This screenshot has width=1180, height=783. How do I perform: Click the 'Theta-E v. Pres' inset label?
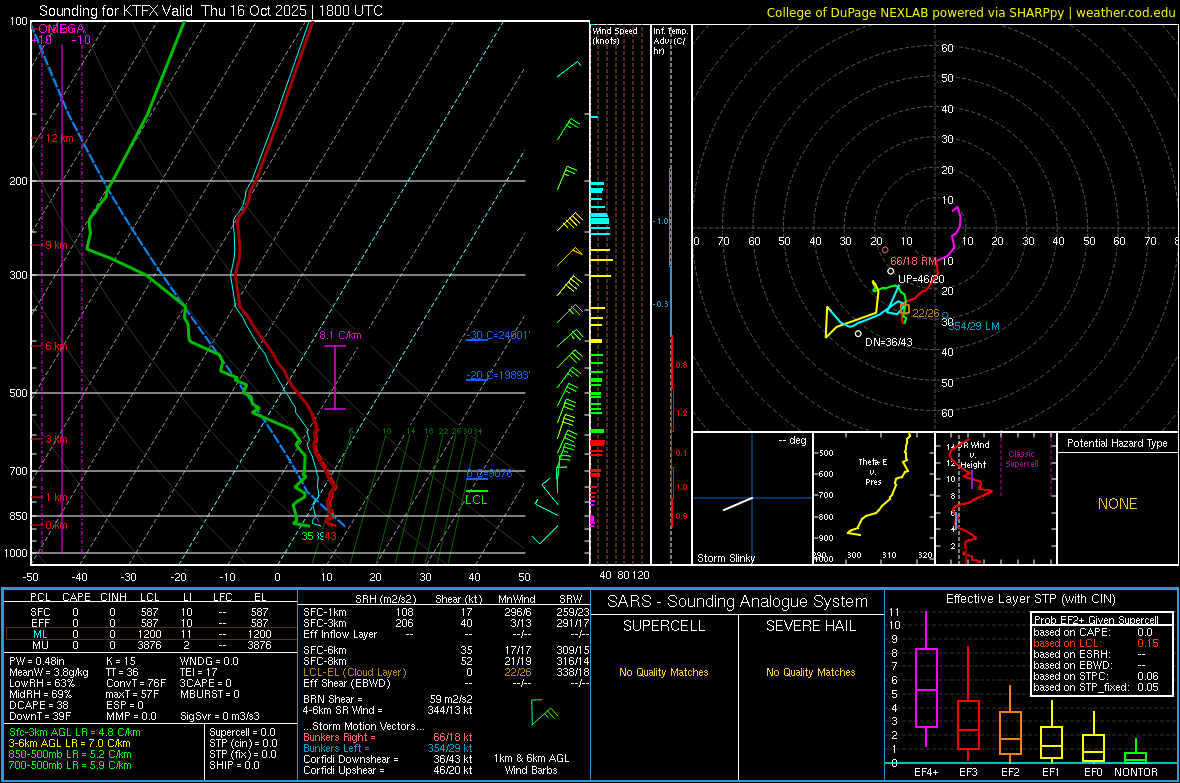coord(873,471)
